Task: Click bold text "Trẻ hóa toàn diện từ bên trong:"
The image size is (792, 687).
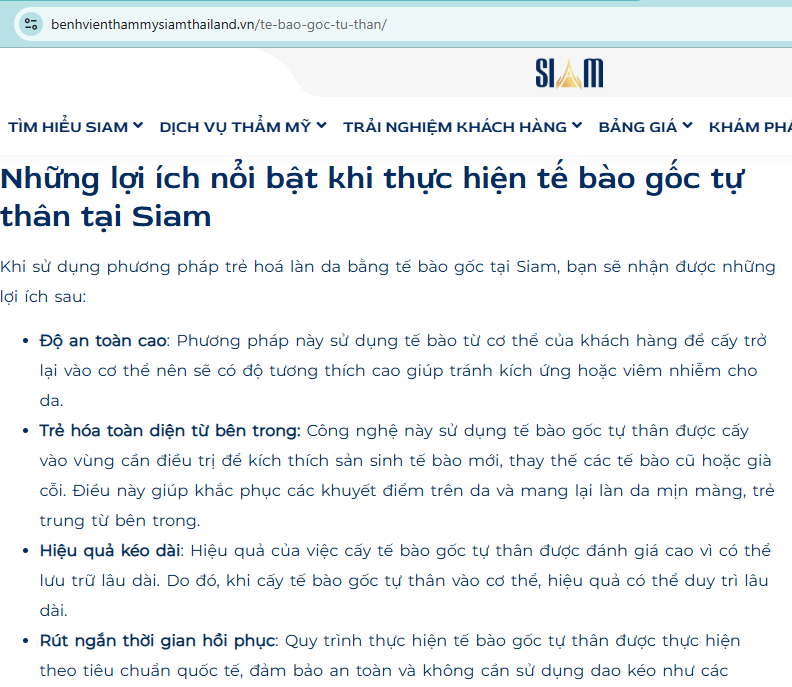Action: 170,431
